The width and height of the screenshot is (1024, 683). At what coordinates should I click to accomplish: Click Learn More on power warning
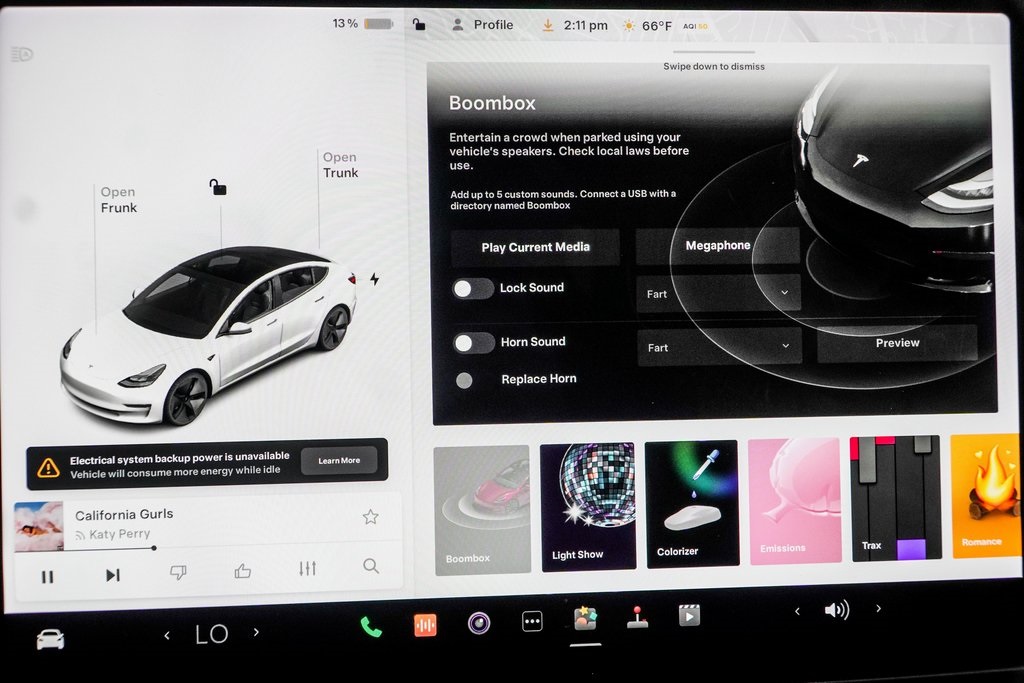[x=339, y=461]
